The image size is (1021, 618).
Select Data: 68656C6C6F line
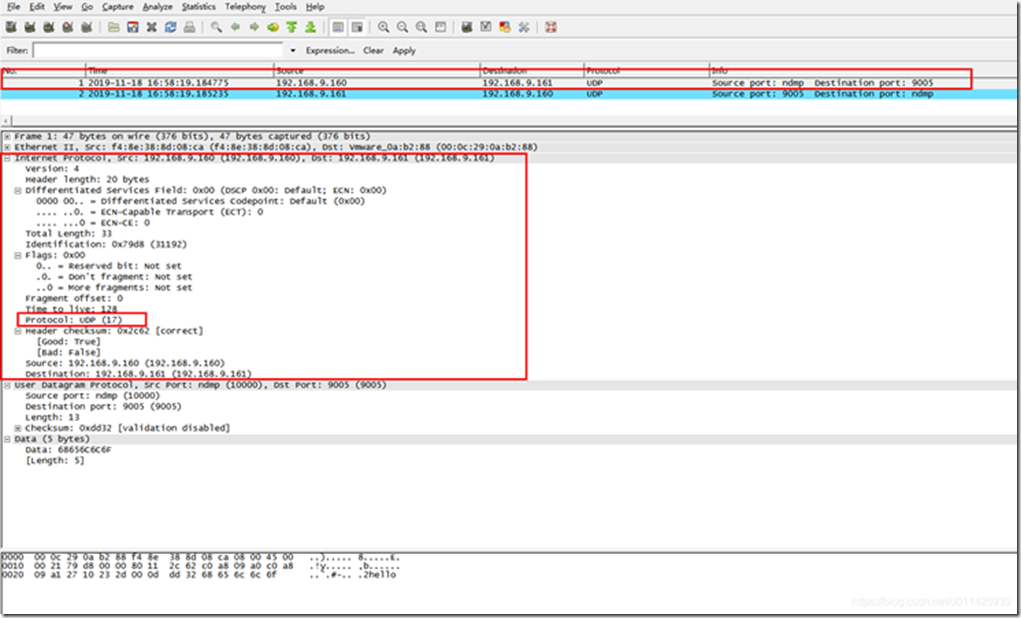pyautogui.click(x=68, y=450)
